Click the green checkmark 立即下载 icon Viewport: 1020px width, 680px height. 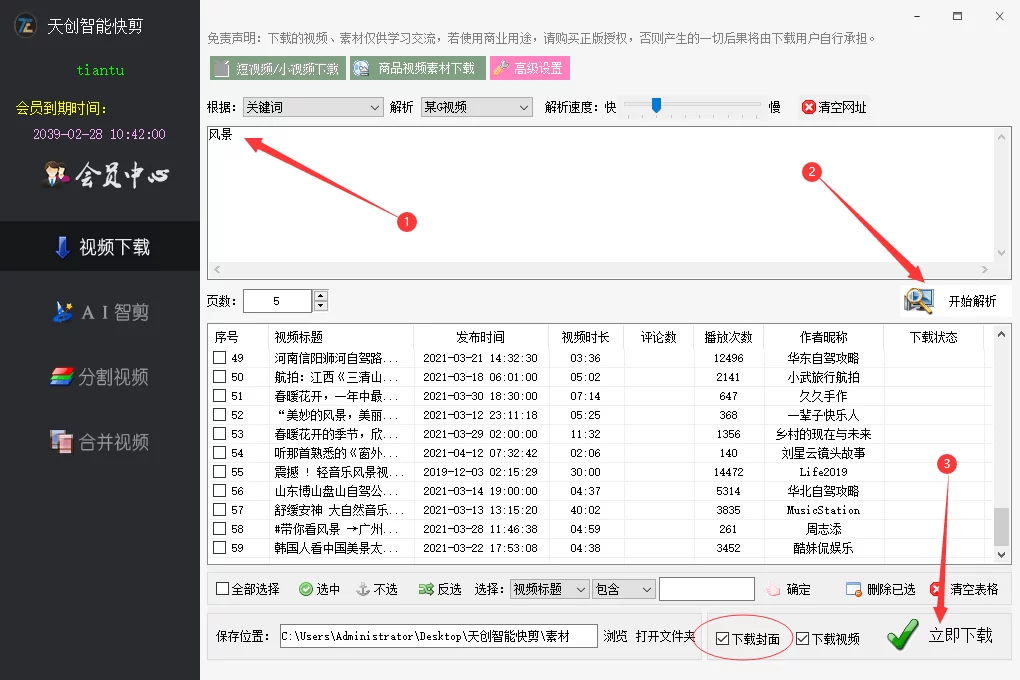(x=903, y=635)
